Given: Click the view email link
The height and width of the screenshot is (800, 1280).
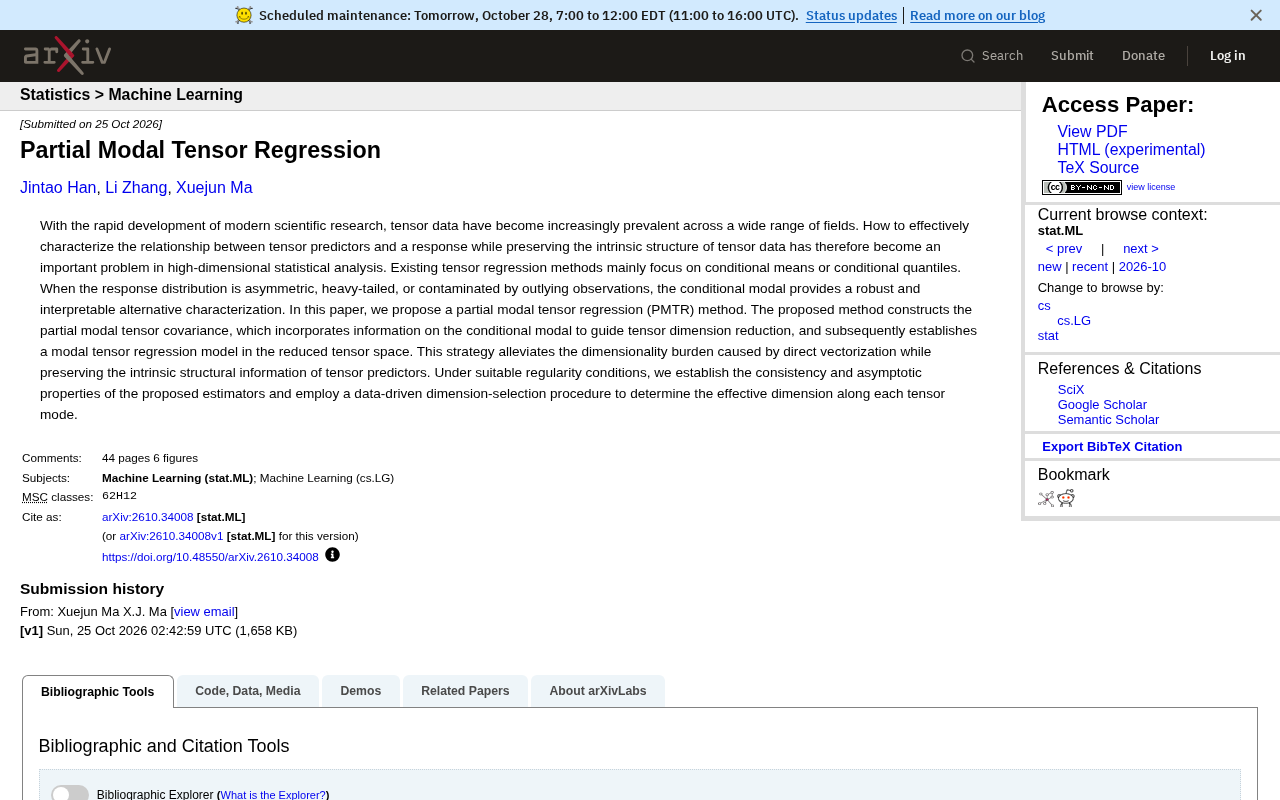Looking at the screenshot, I should coord(204,612).
